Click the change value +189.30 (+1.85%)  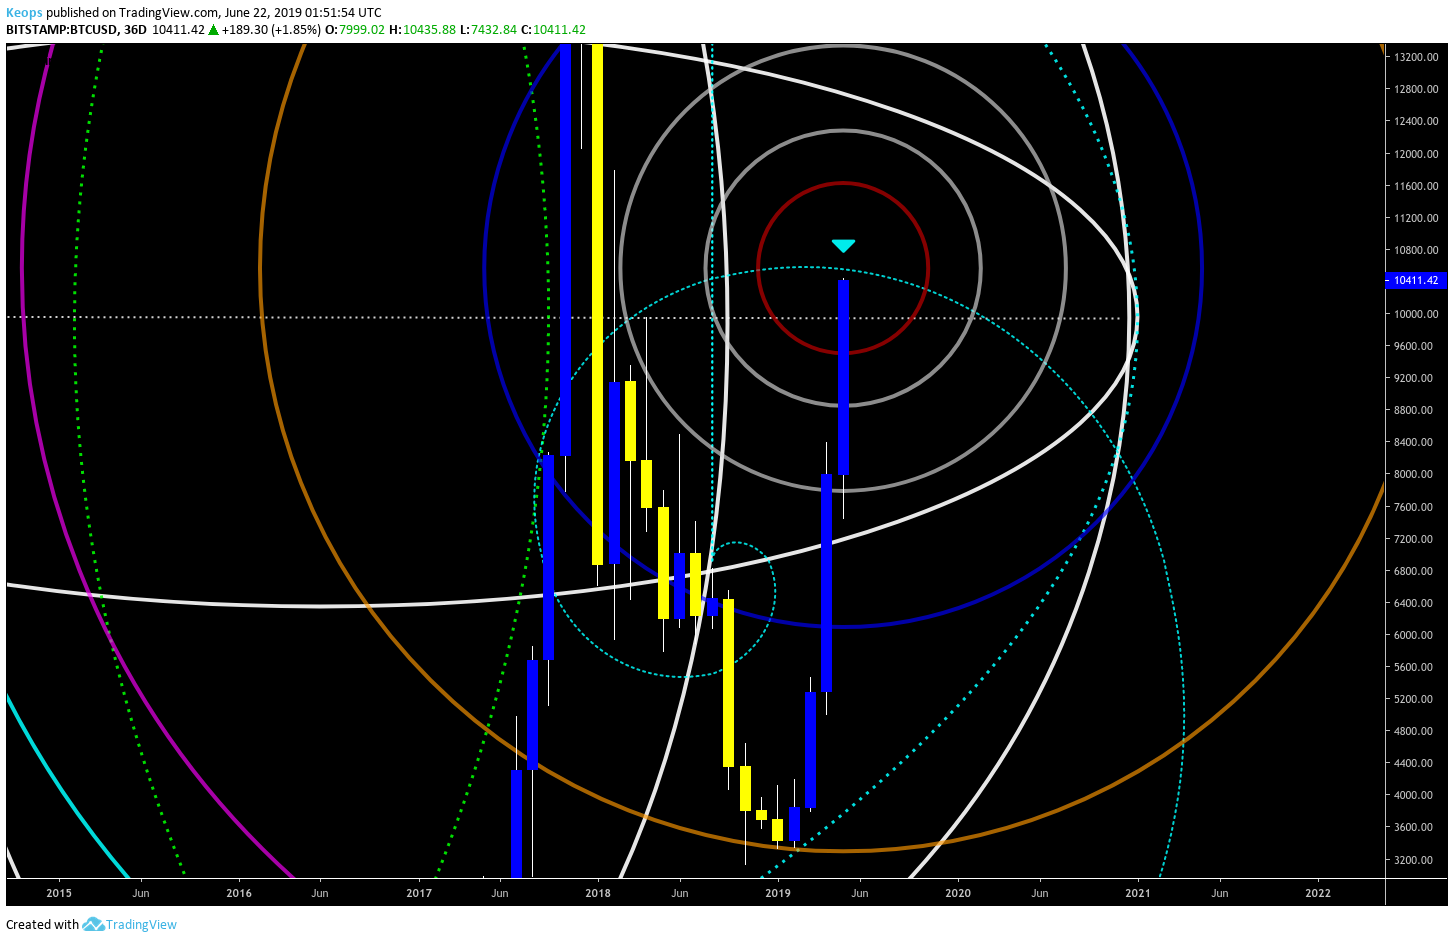click(271, 30)
